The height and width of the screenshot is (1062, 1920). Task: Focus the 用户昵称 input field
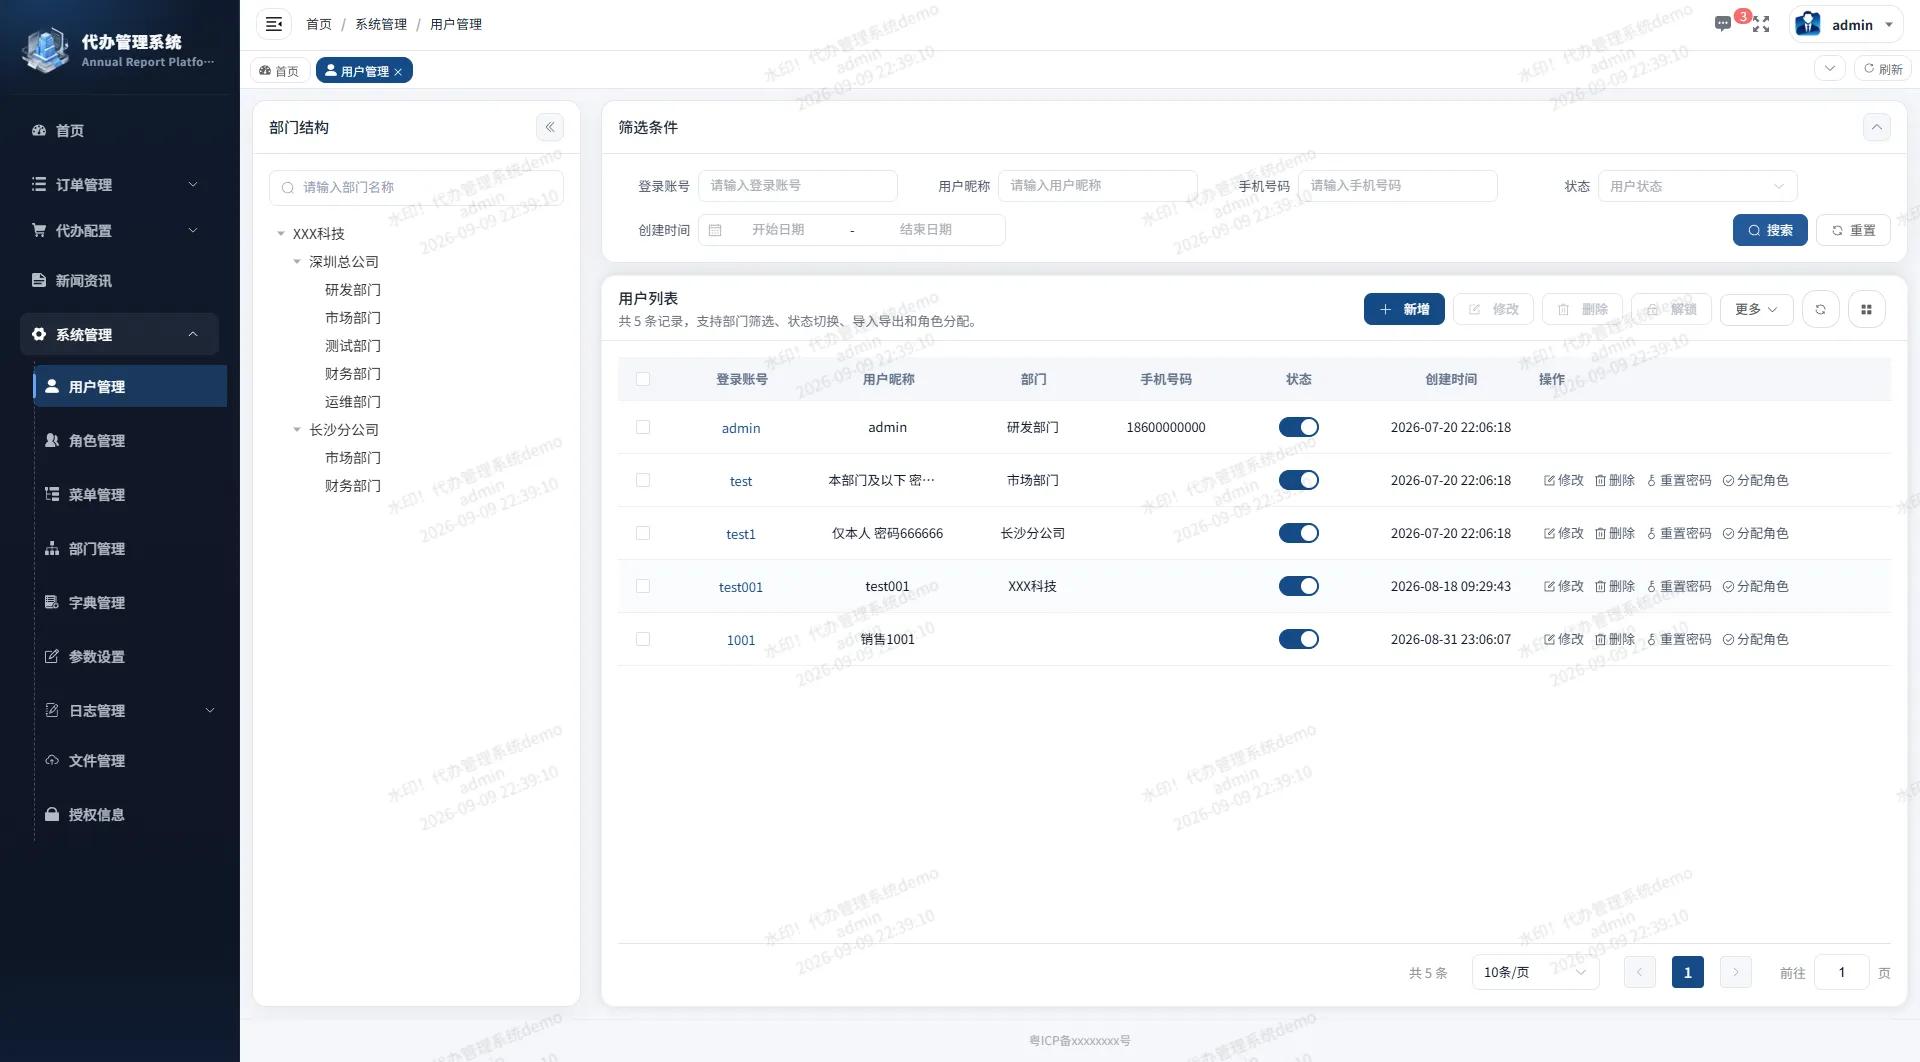click(x=1098, y=186)
